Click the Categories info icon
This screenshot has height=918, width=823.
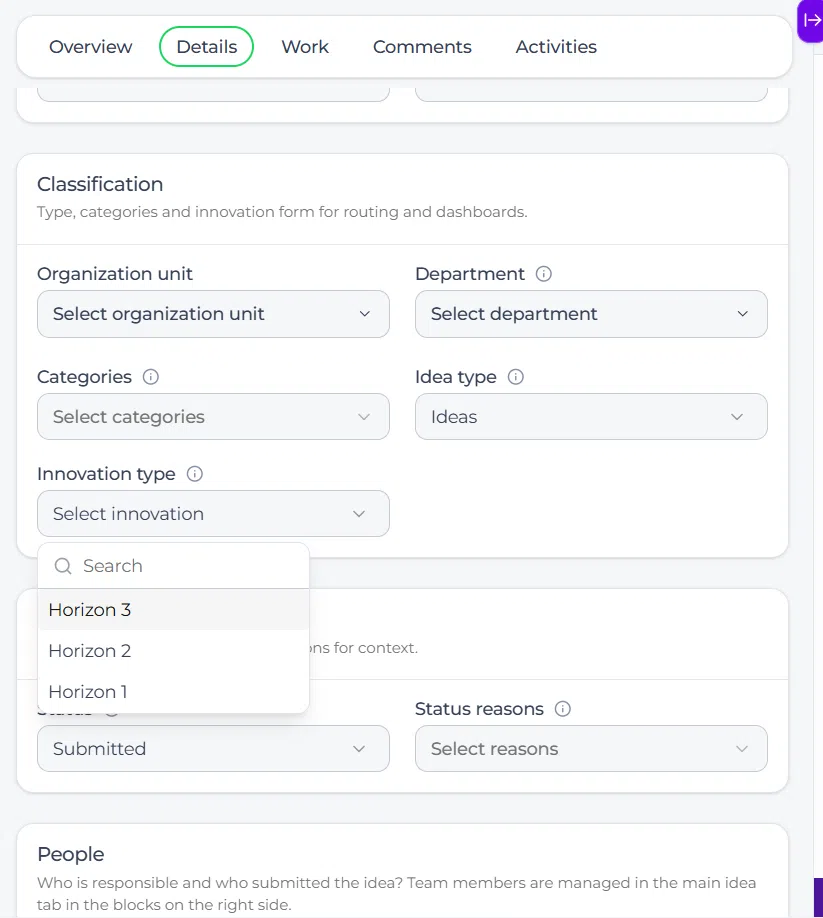tap(150, 376)
